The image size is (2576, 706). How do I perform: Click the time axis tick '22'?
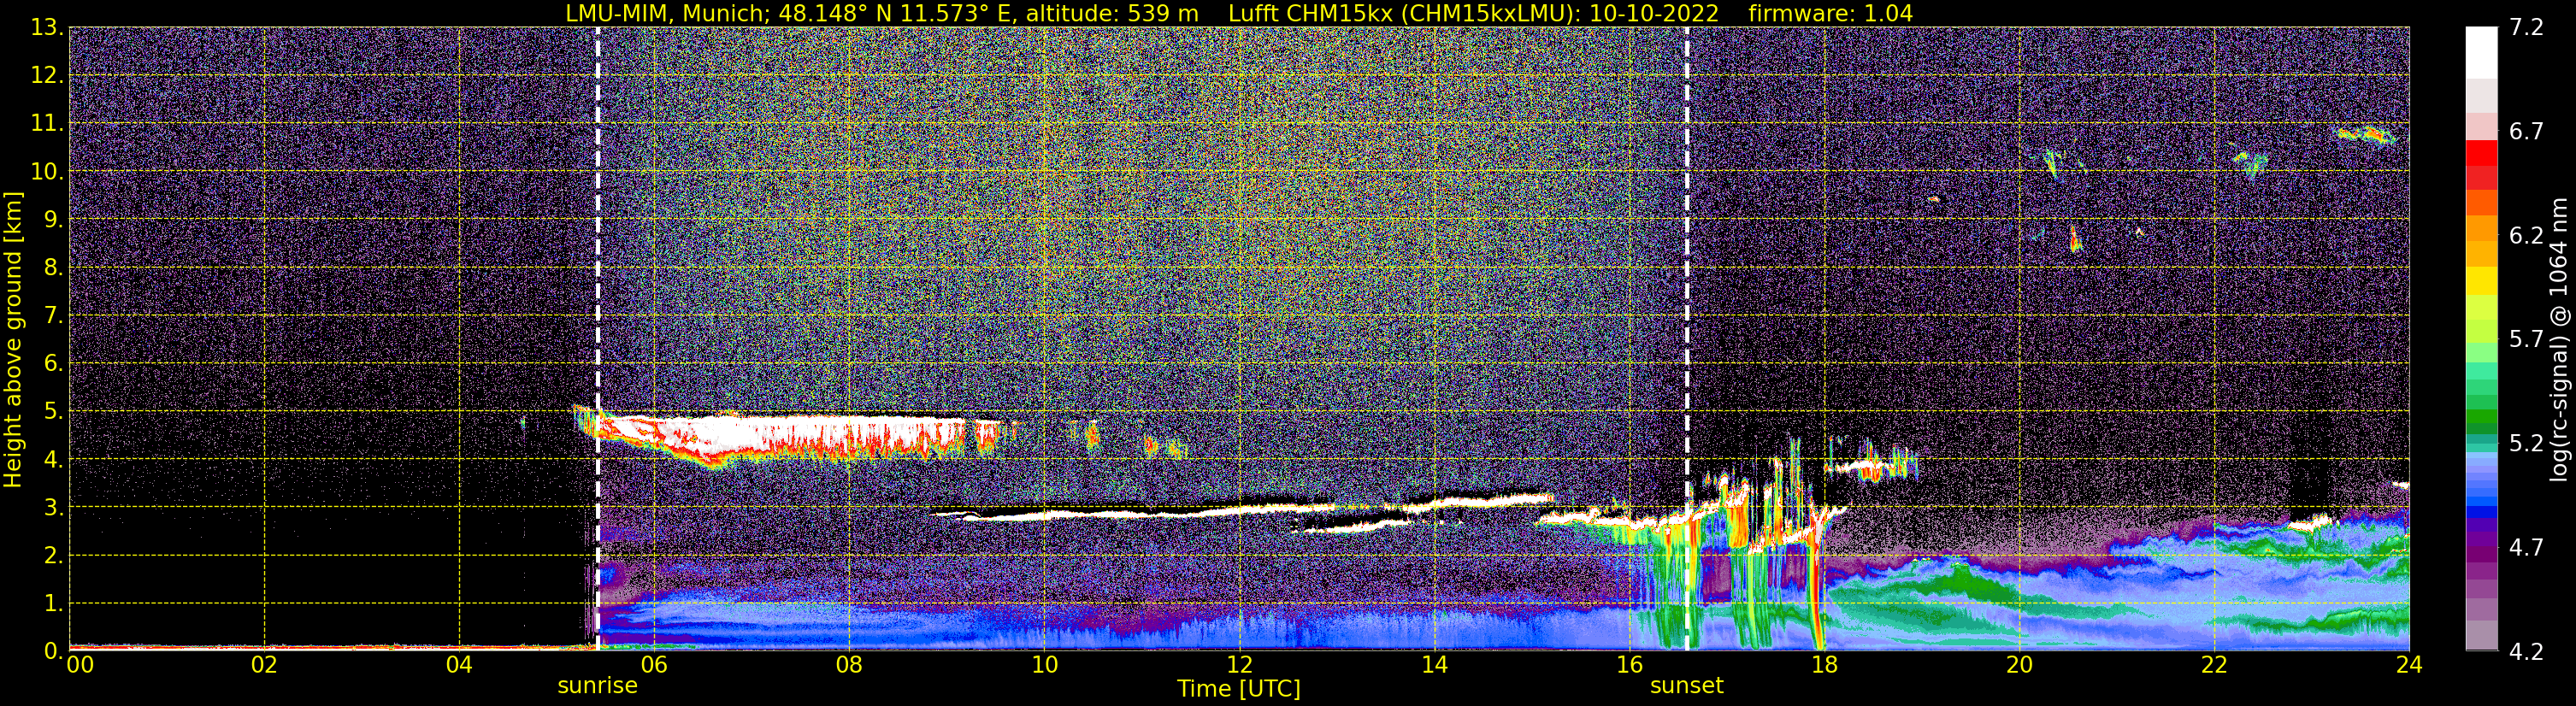tap(2214, 665)
